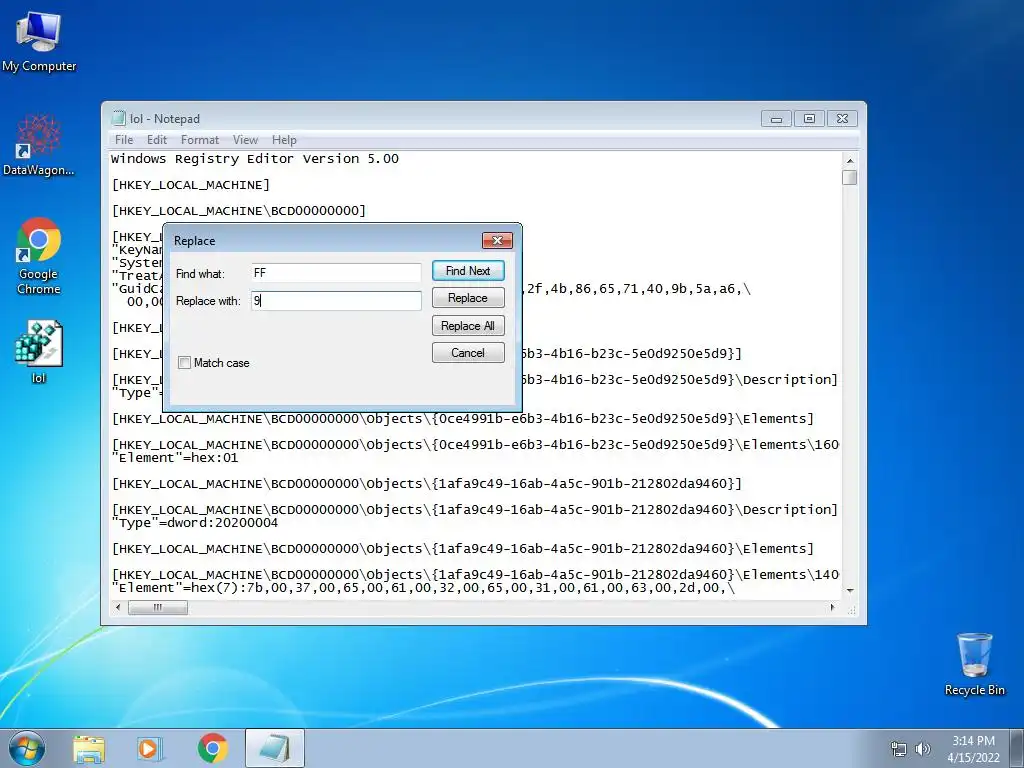Viewport: 1024px width, 768px height.
Task: Open the View menu in Notepad
Action: (x=245, y=140)
